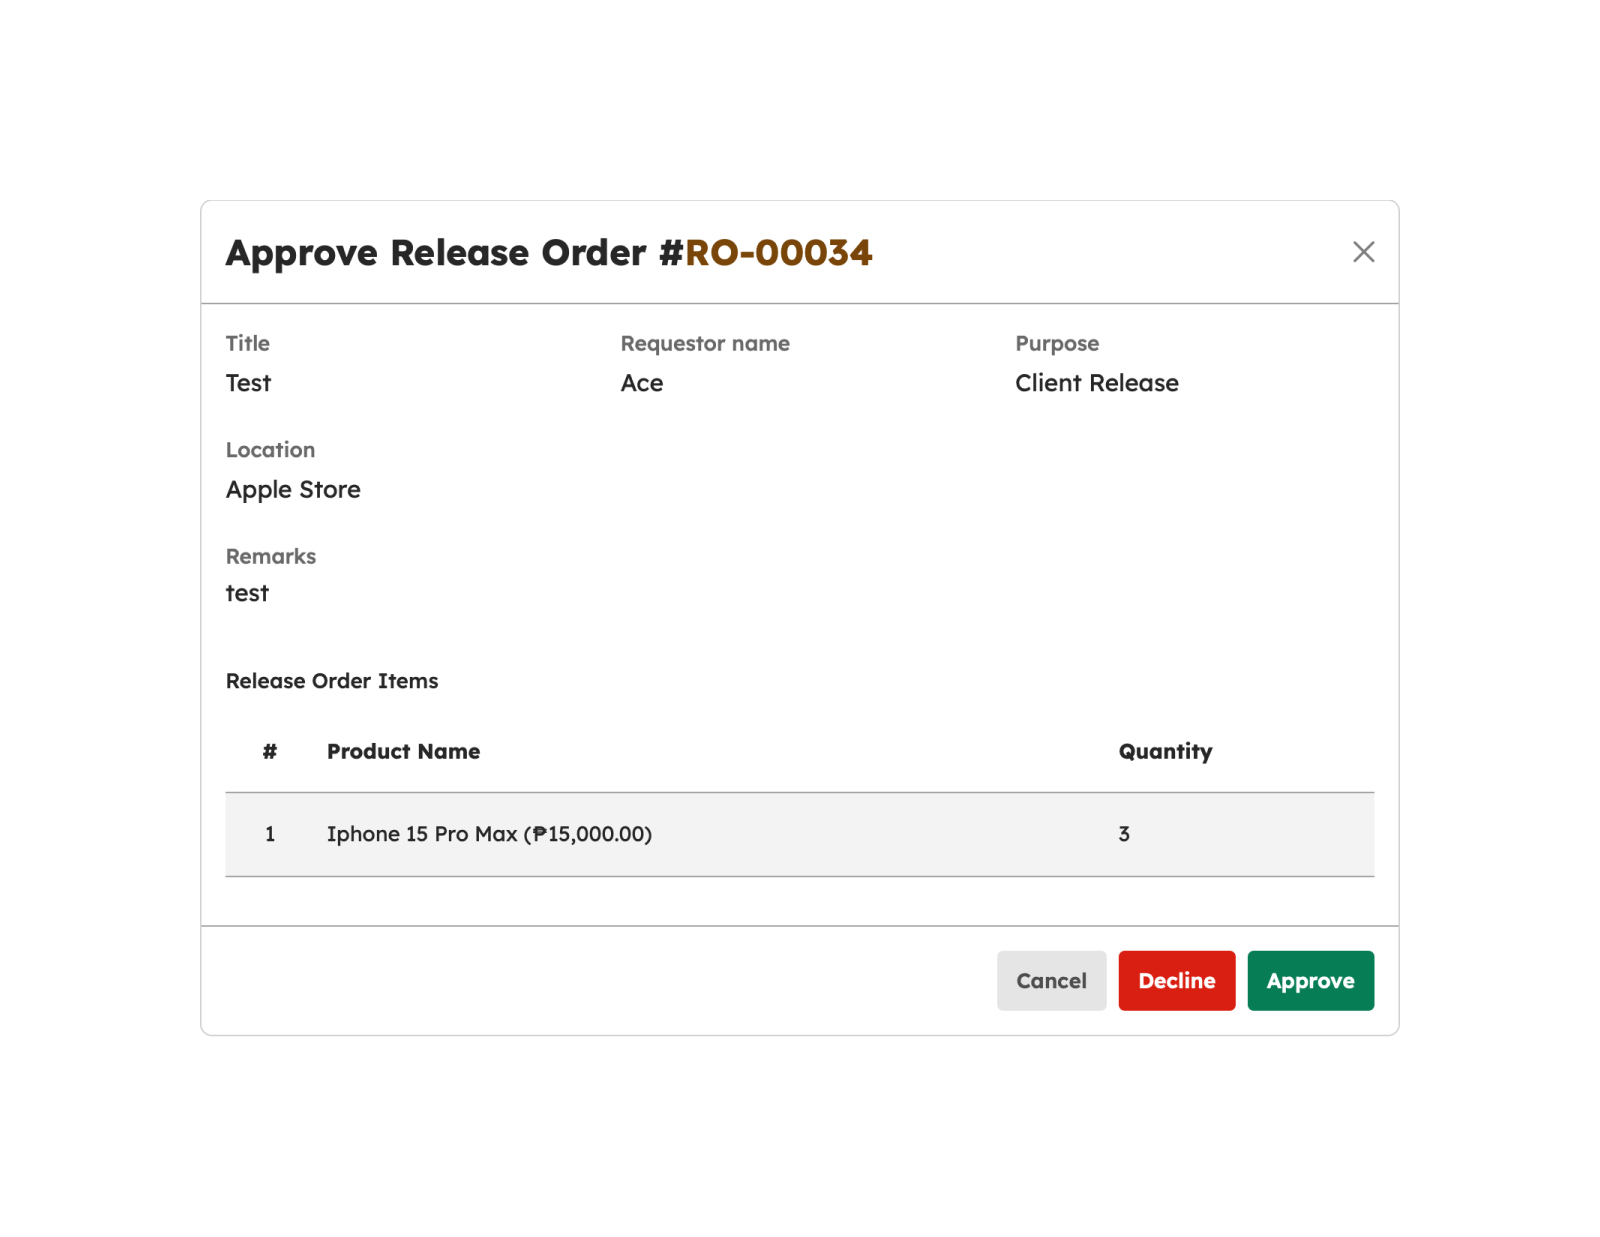Select requestor name 'Ace'
This screenshot has height=1237, width=1600.
coord(642,383)
